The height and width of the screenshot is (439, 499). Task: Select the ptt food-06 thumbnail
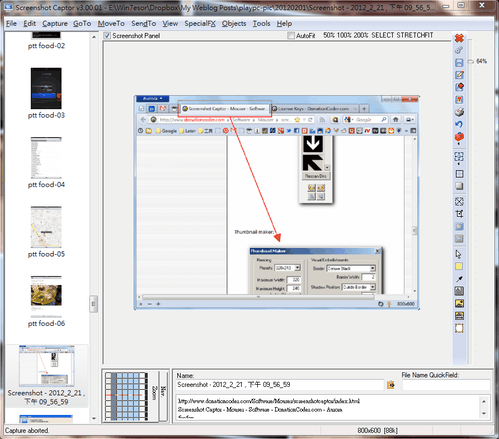click(46, 296)
